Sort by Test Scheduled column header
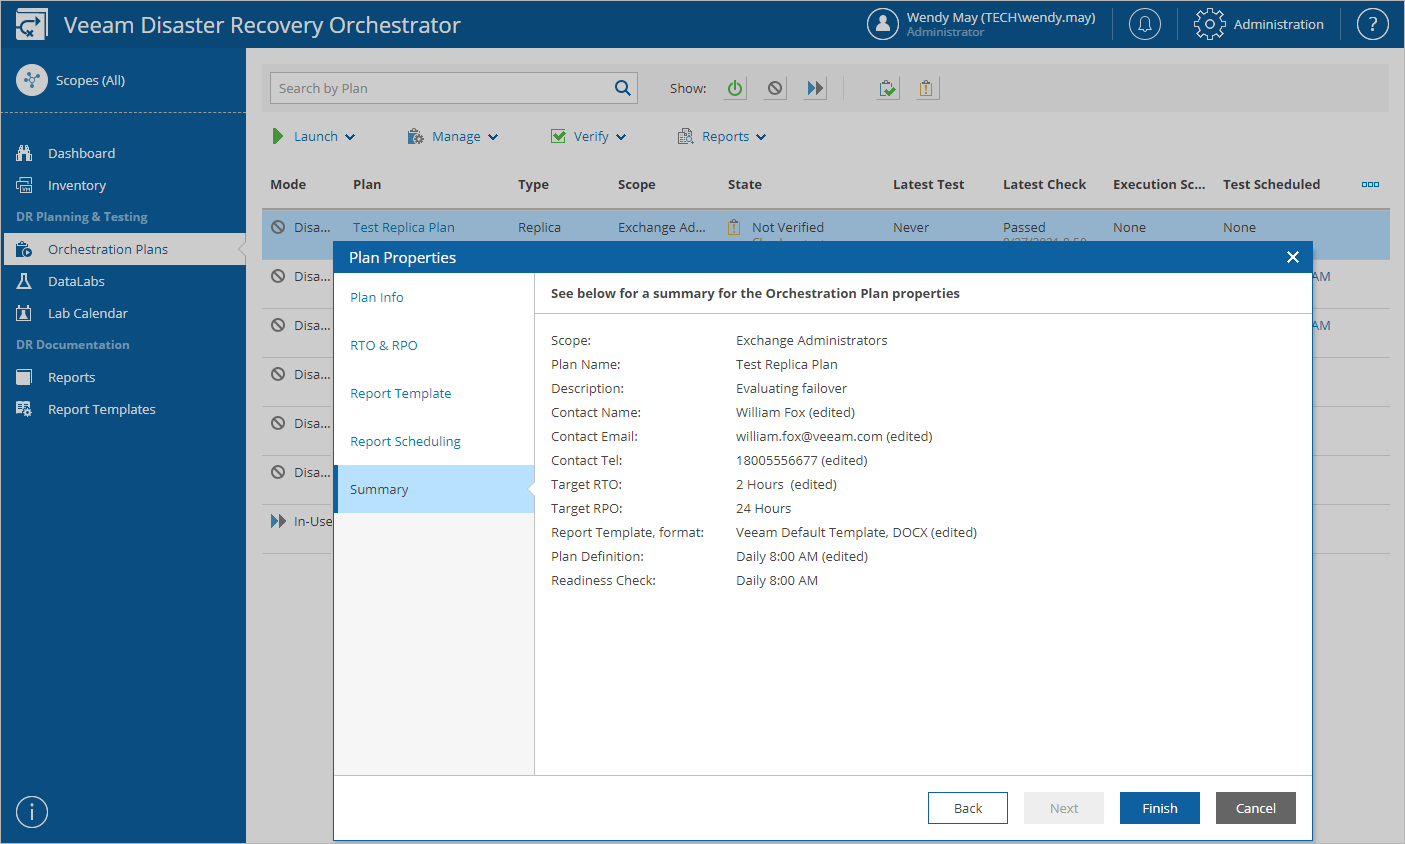Image resolution: width=1405 pixels, height=844 pixels. (1271, 184)
